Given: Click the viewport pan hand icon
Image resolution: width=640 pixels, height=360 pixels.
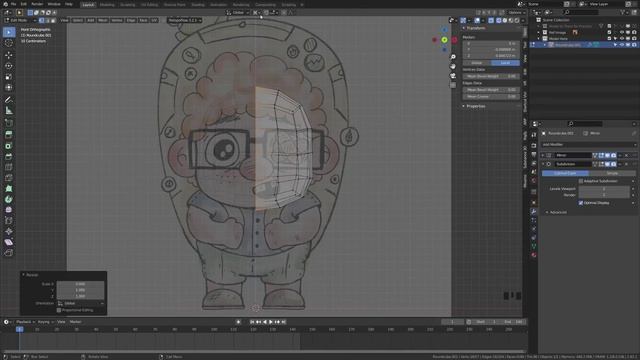Looking at the screenshot, I should (x=453, y=66).
